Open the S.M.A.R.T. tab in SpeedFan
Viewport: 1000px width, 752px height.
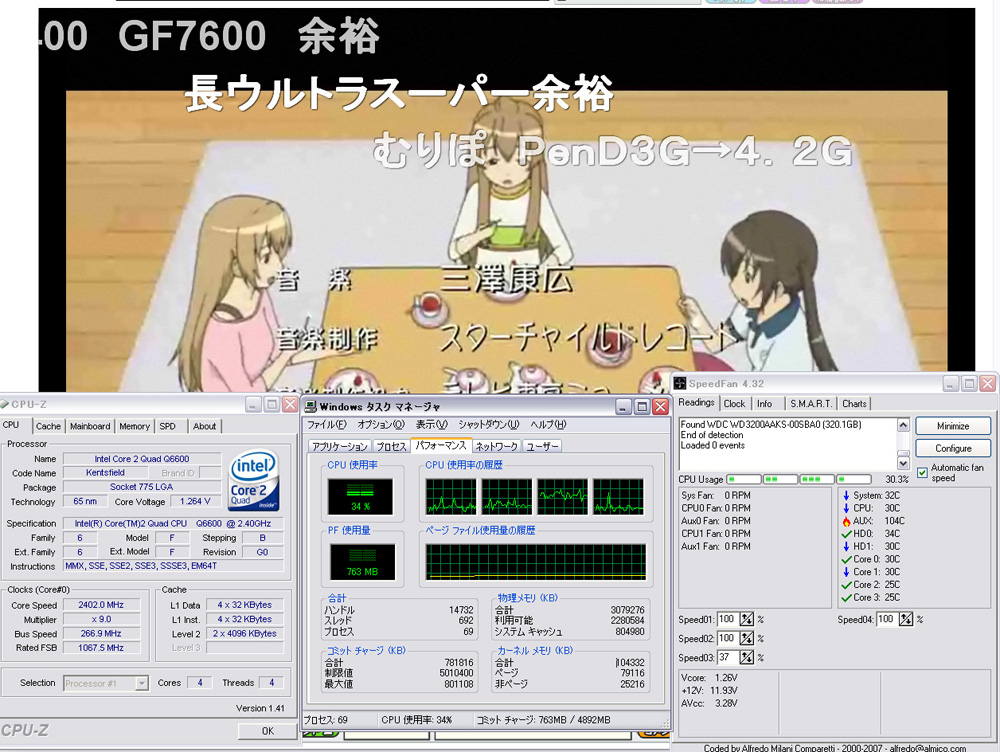coord(811,404)
